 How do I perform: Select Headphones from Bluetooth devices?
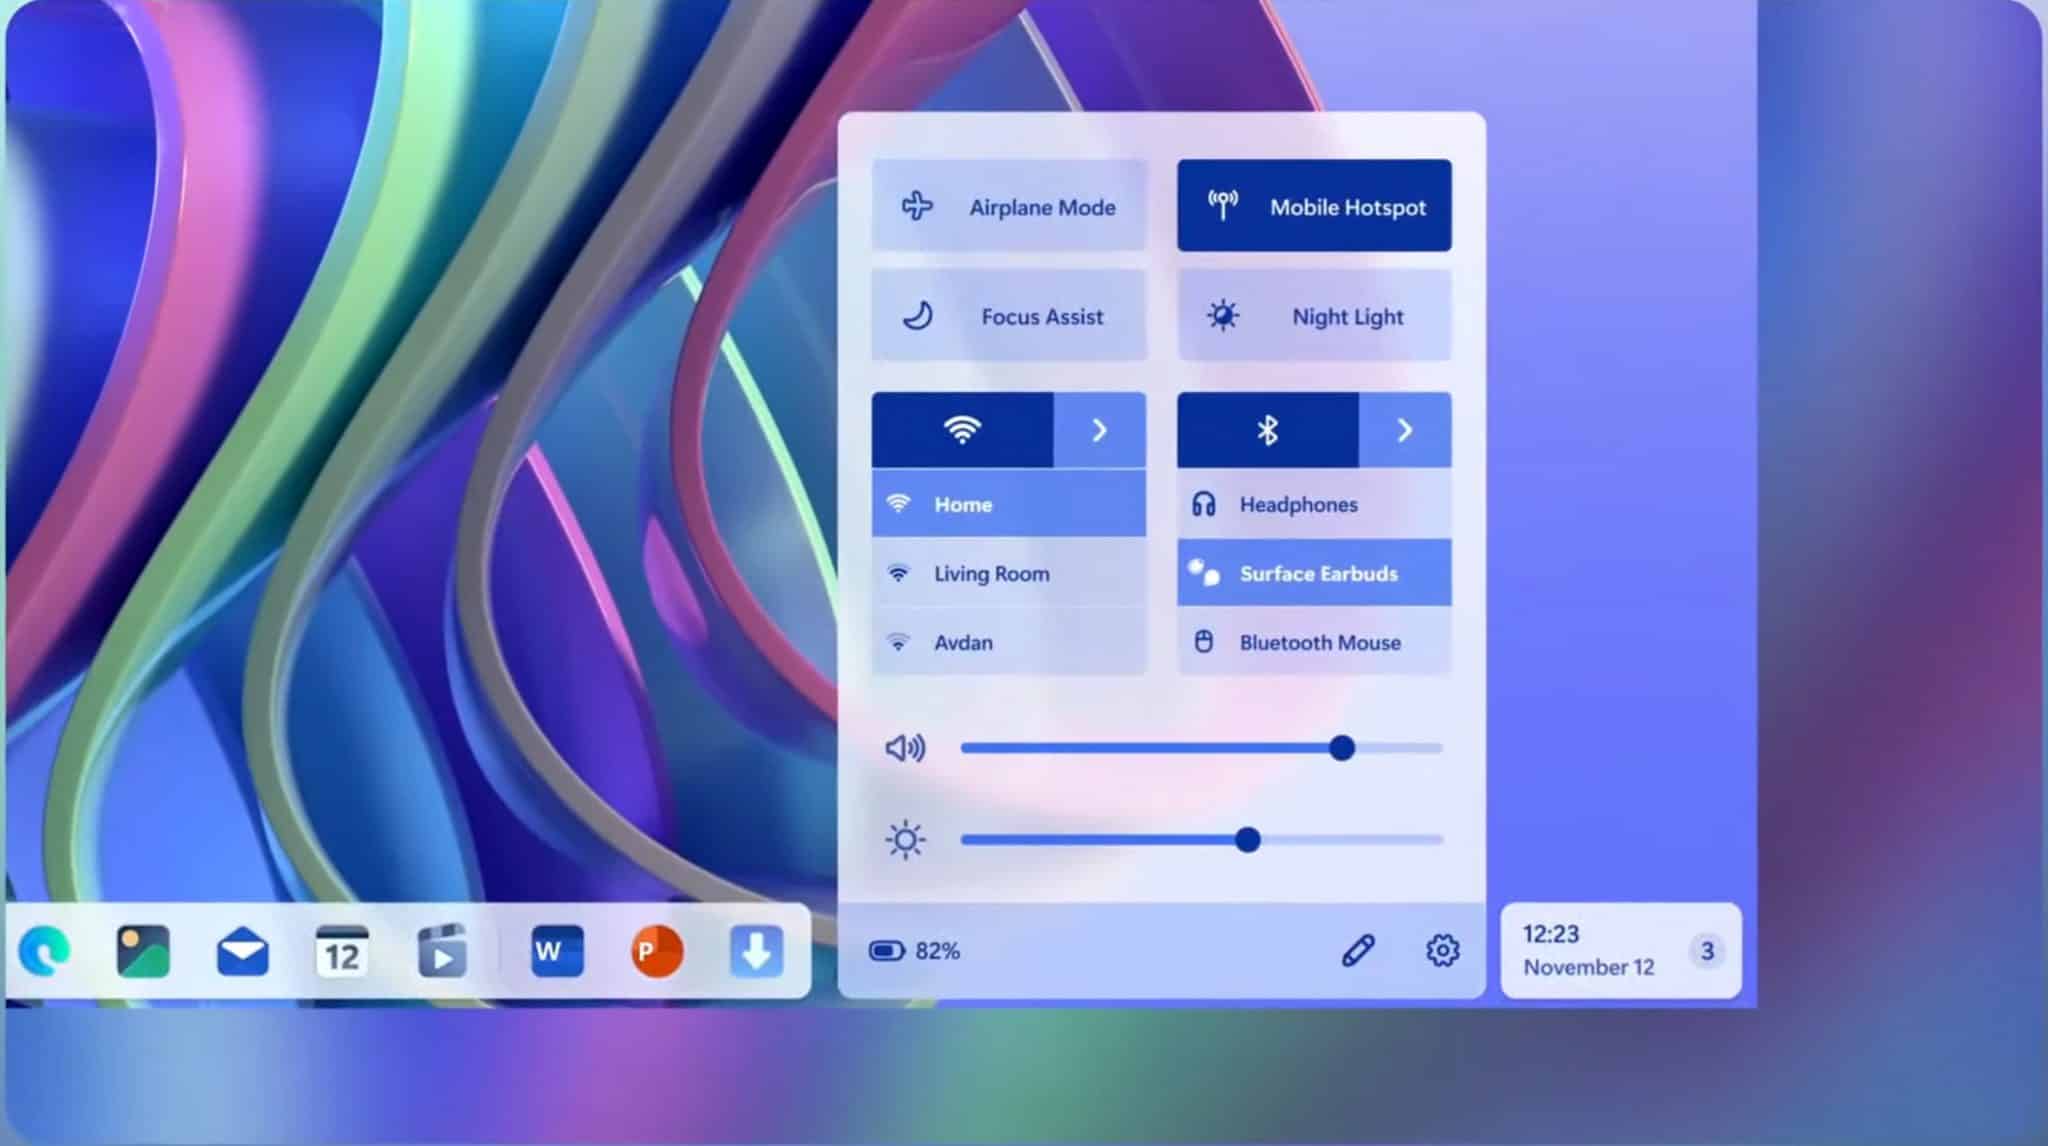tap(1313, 504)
